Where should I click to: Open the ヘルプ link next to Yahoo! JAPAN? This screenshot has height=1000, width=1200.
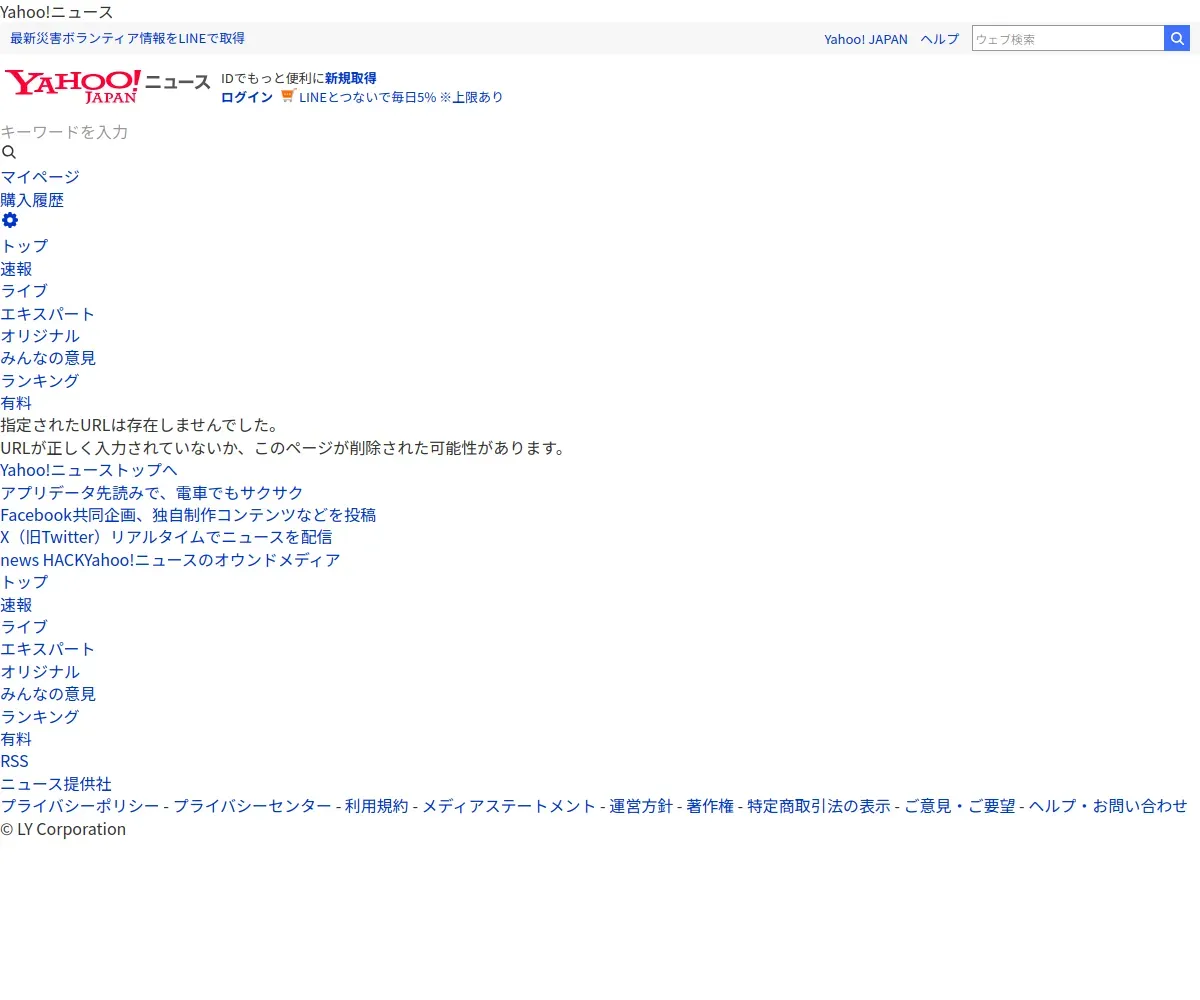pos(940,39)
